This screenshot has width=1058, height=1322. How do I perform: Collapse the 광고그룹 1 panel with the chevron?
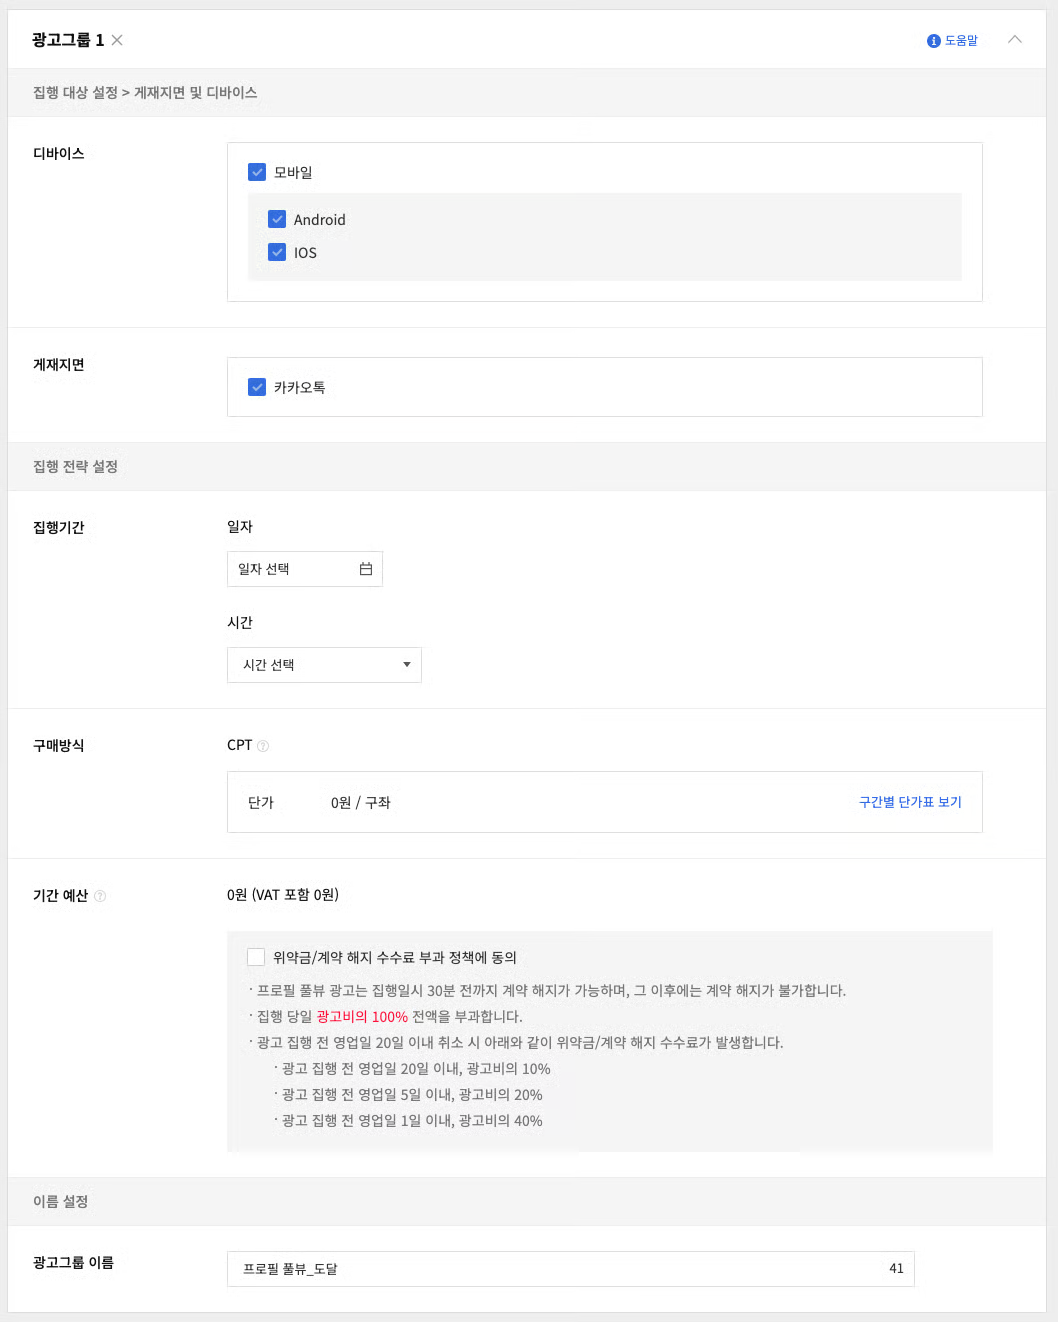1014,40
